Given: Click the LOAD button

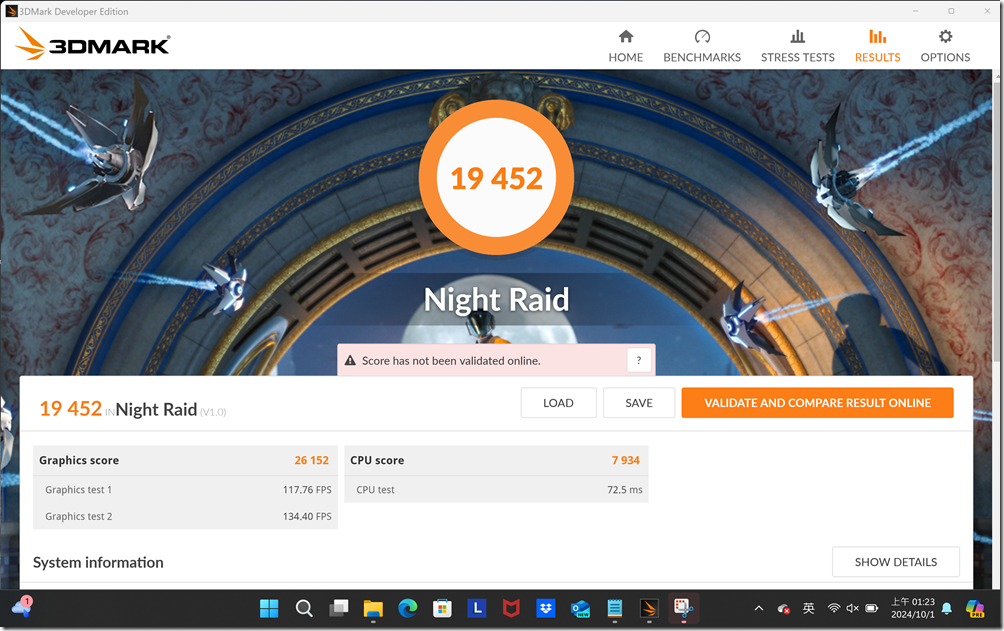Looking at the screenshot, I should pos(558,402).
